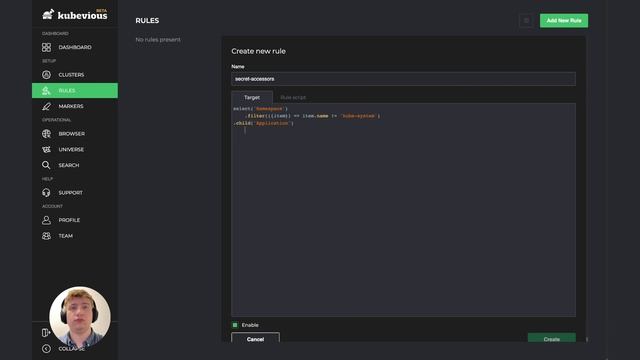This screenshot has width=640, height=360.
Task: Click the Add New Rule button
Action: [564, 20]
